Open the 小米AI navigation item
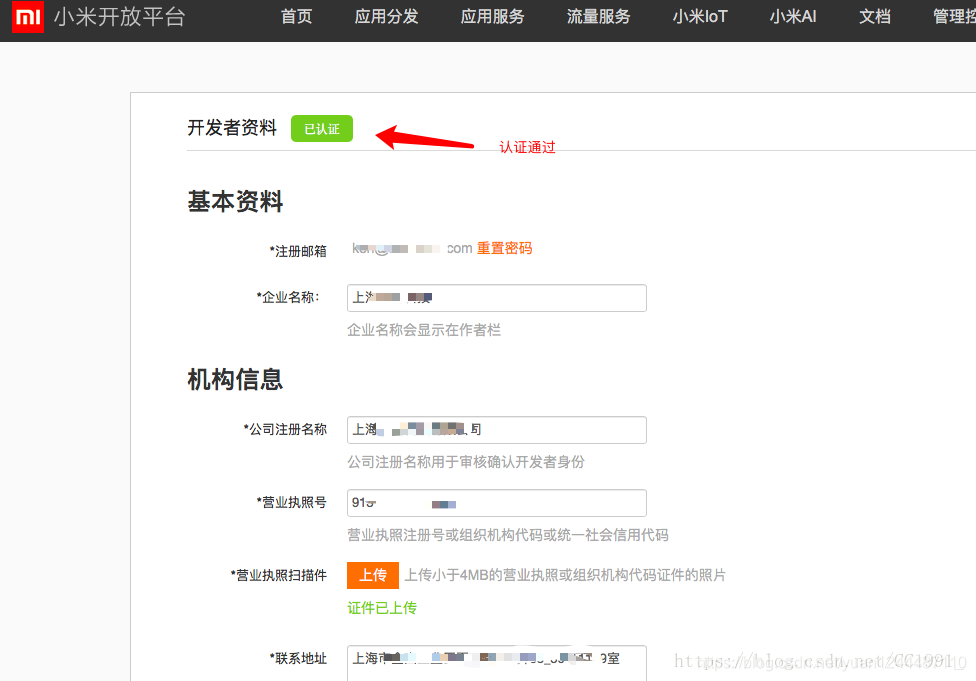 point(792,17)
